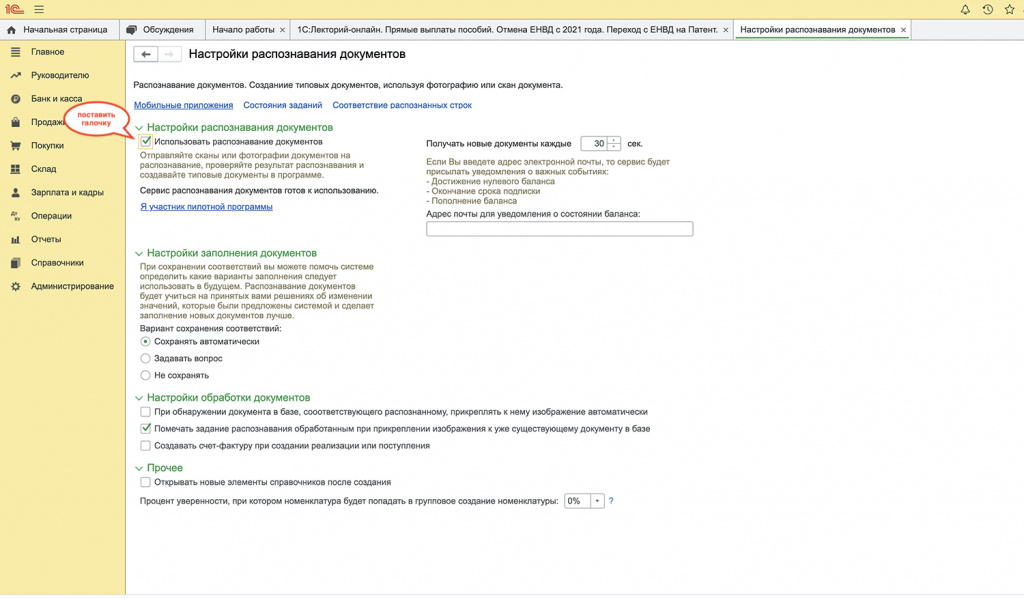
Task: Switch to Начальная страница tab
Action: tap(59, 30)
